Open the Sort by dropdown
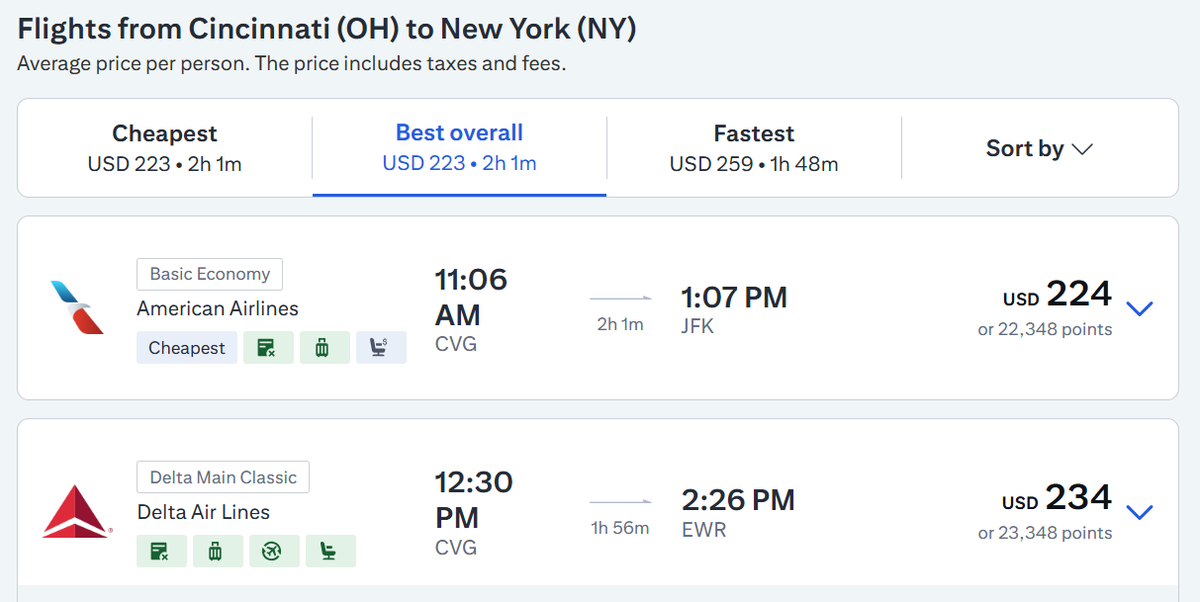 [x=1039, y=149]
